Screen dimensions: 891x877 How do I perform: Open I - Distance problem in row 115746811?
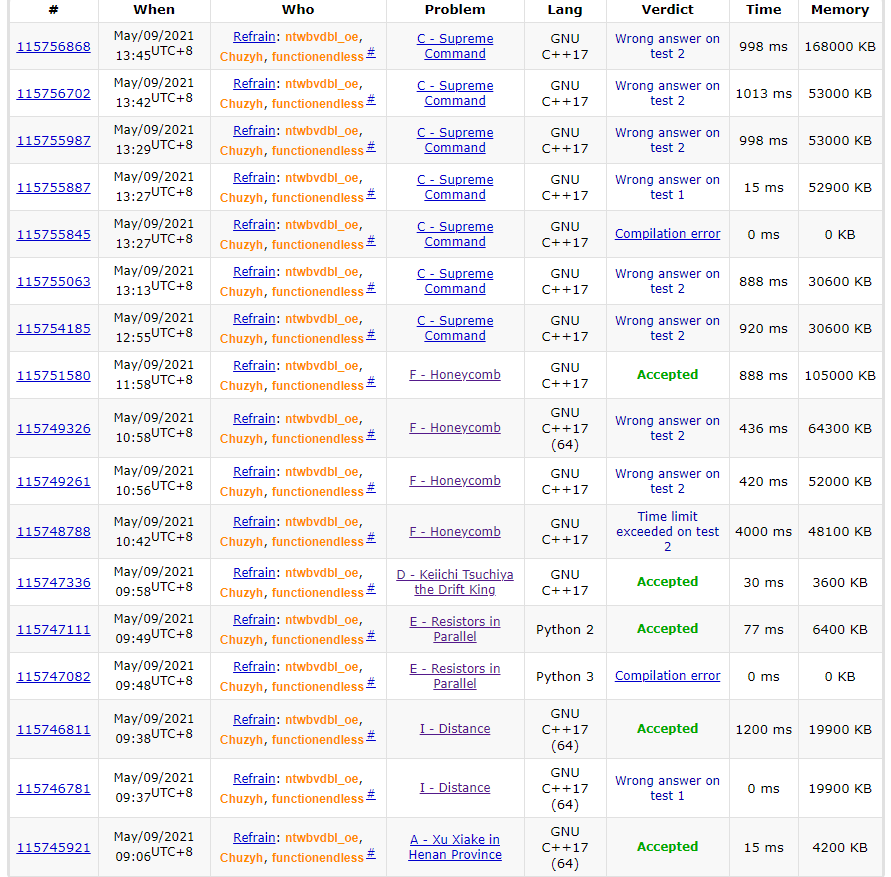pyautogui.click(x=455, y=729)
